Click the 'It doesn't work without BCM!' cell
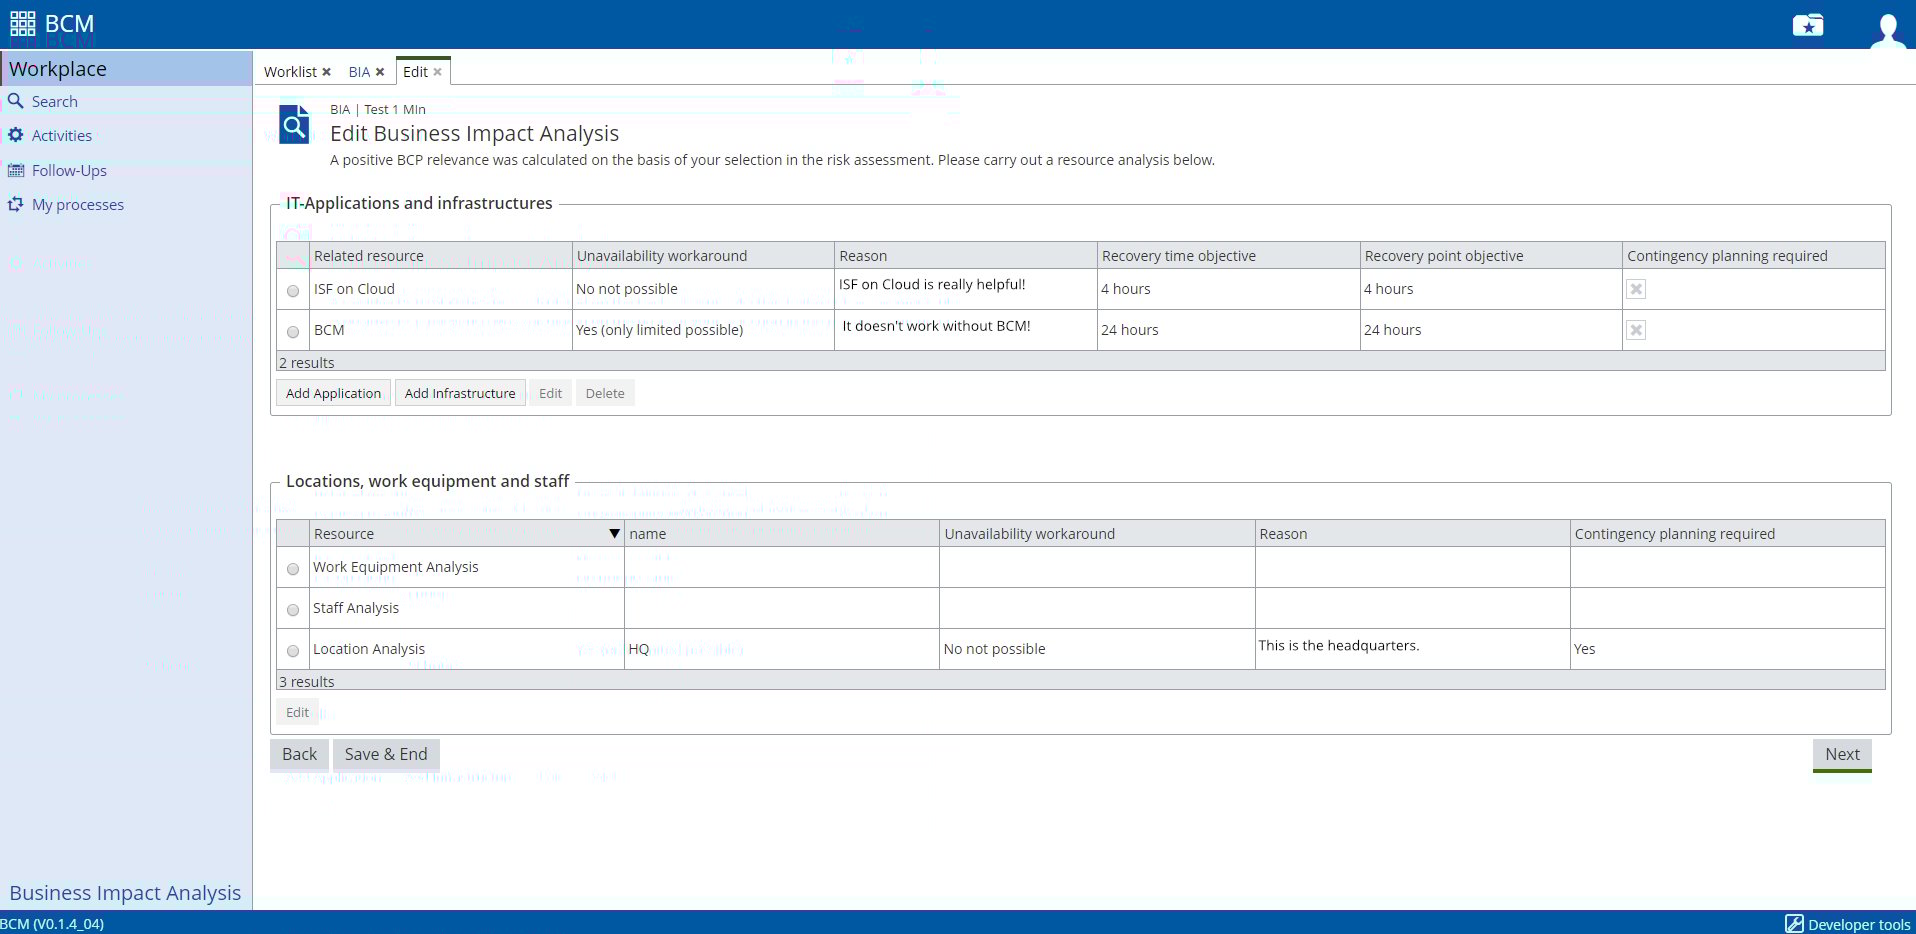This screenshot has width=1916, height=934. [966, 330]
